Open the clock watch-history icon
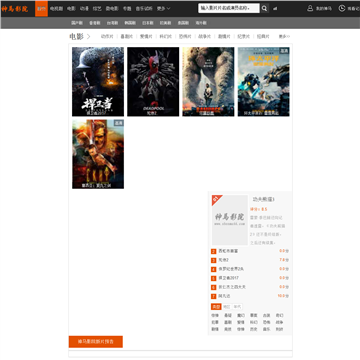360x360 pixels. coord(342,8)
